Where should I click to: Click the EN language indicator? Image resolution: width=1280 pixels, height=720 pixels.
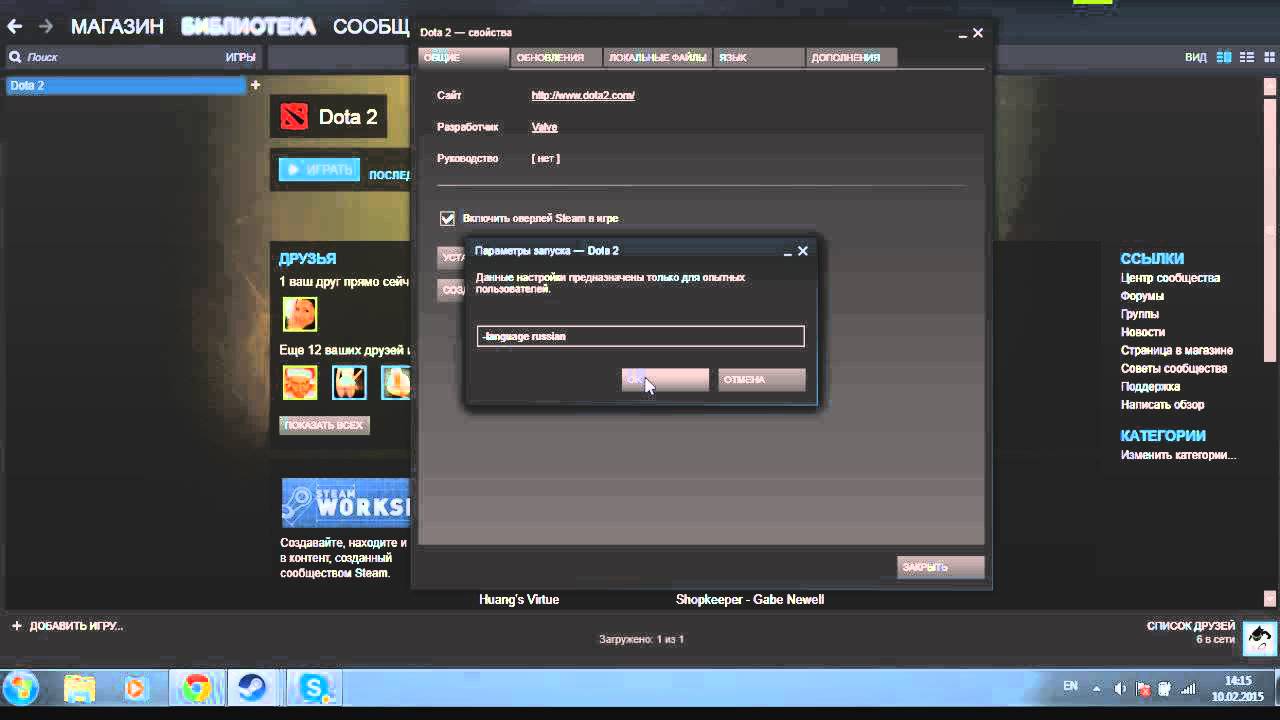1070,687
